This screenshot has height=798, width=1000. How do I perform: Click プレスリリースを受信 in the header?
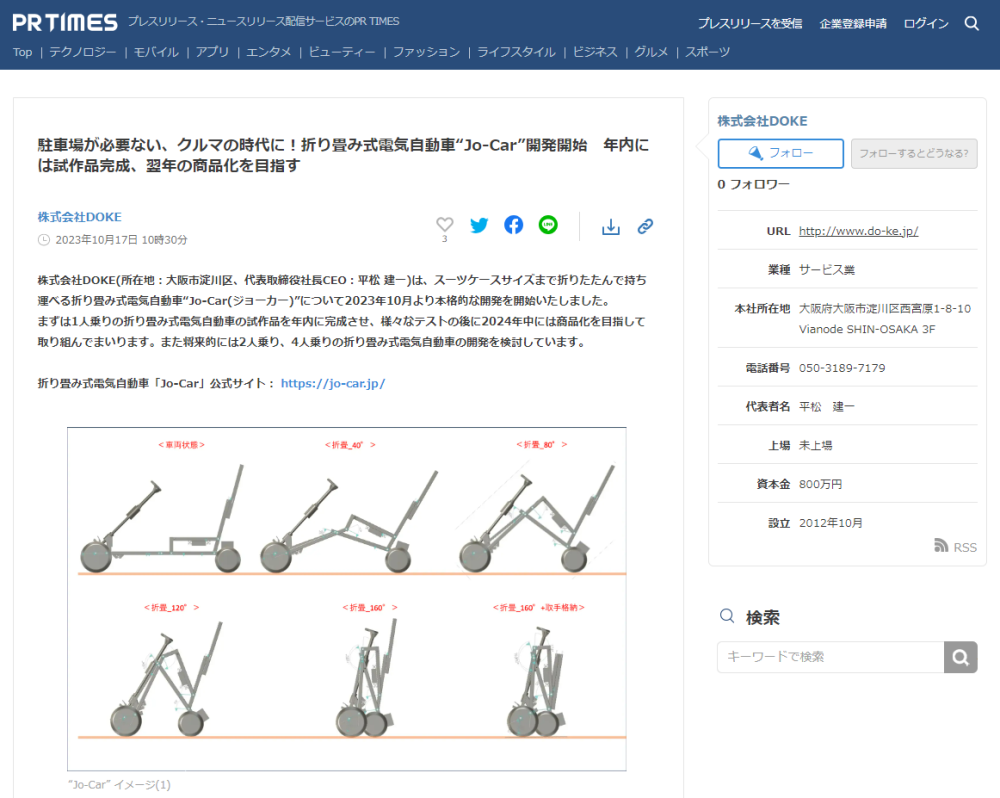coord(750,24)
